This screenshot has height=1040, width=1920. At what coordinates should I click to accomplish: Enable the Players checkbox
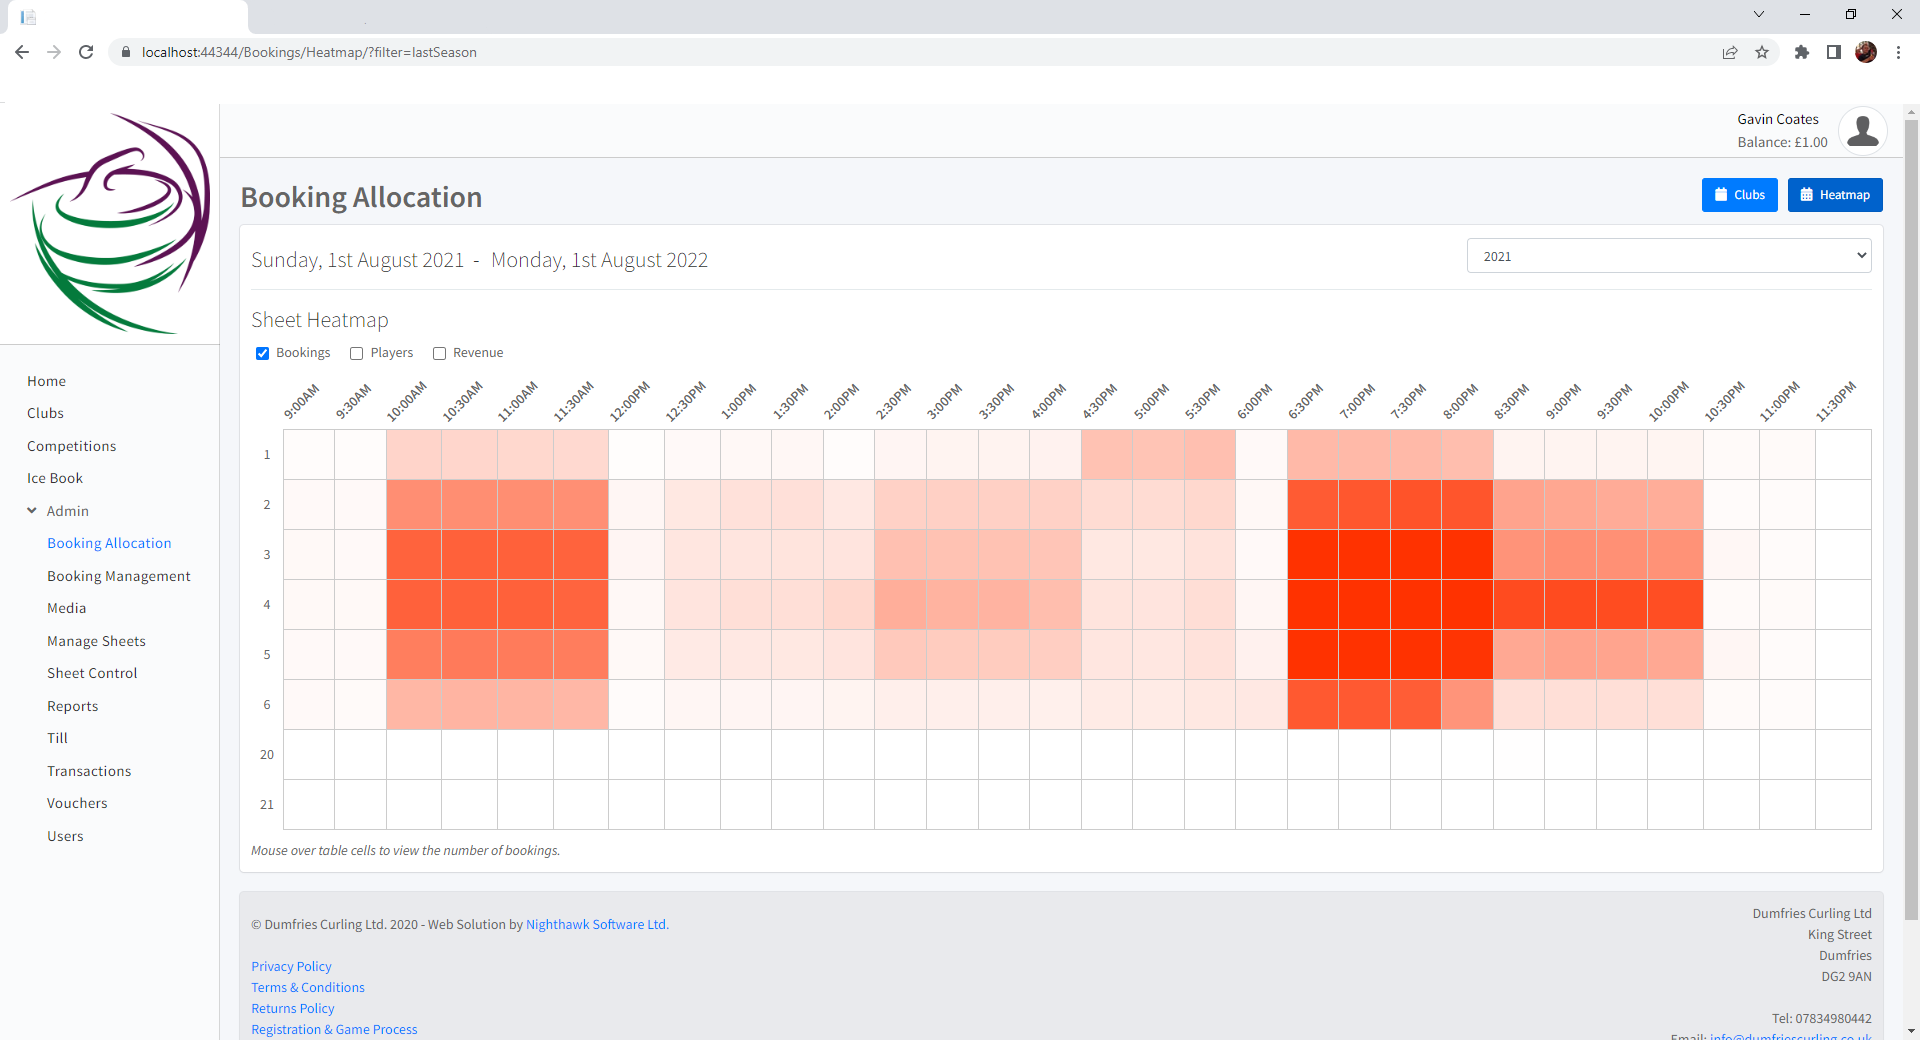point(357,353)
